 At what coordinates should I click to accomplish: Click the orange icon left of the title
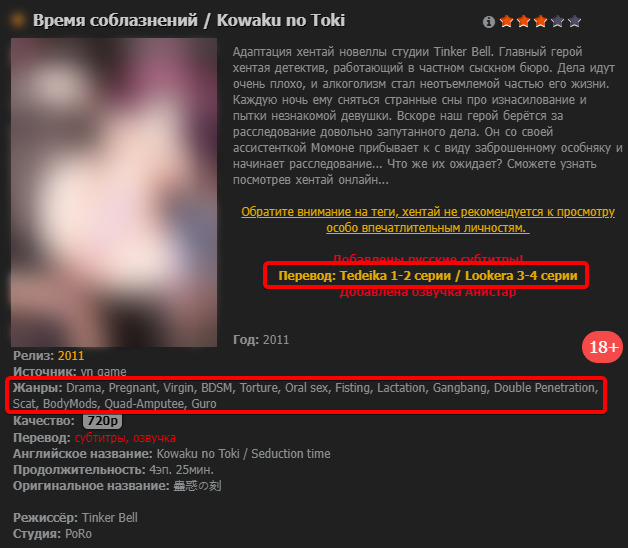pos(17,20)
